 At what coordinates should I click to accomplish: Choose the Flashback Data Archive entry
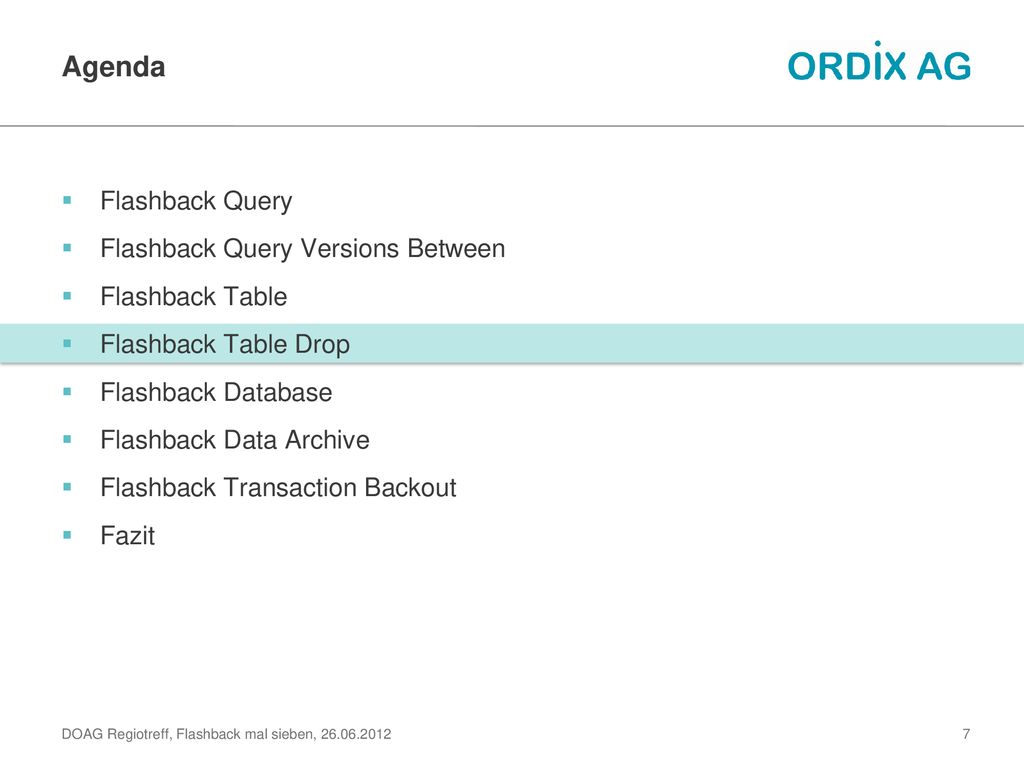pyautogui.click(x=235, y=440)
